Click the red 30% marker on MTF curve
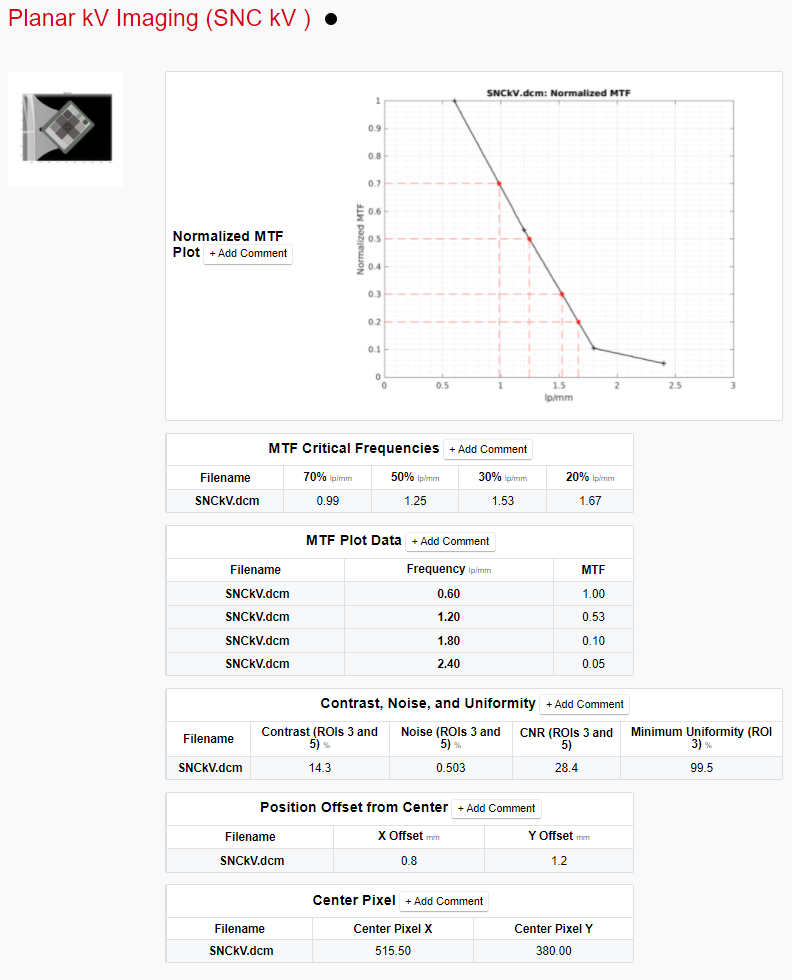The width and height of the screenshot is (792, 980). [562, 294]
